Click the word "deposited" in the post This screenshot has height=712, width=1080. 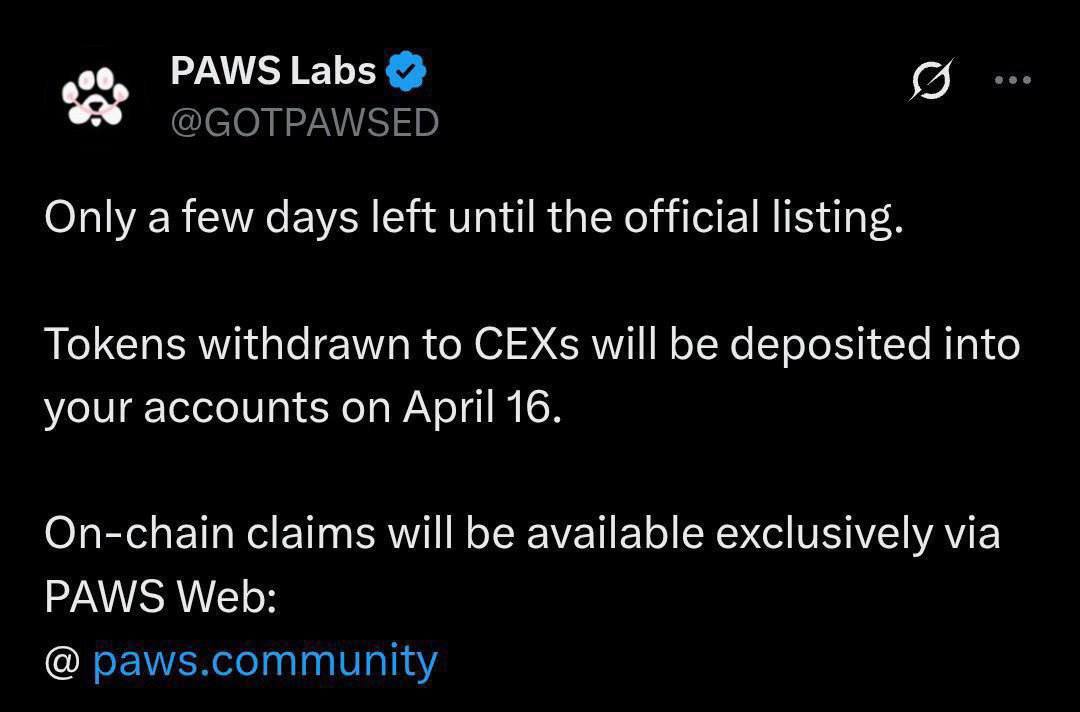pyautogui.click(x=830, y=345)
